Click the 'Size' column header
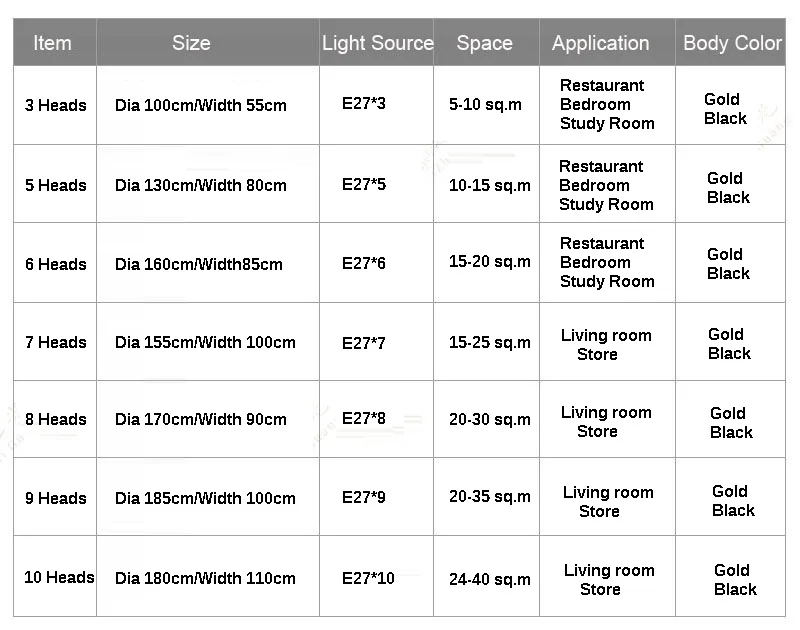 (208, 42)
